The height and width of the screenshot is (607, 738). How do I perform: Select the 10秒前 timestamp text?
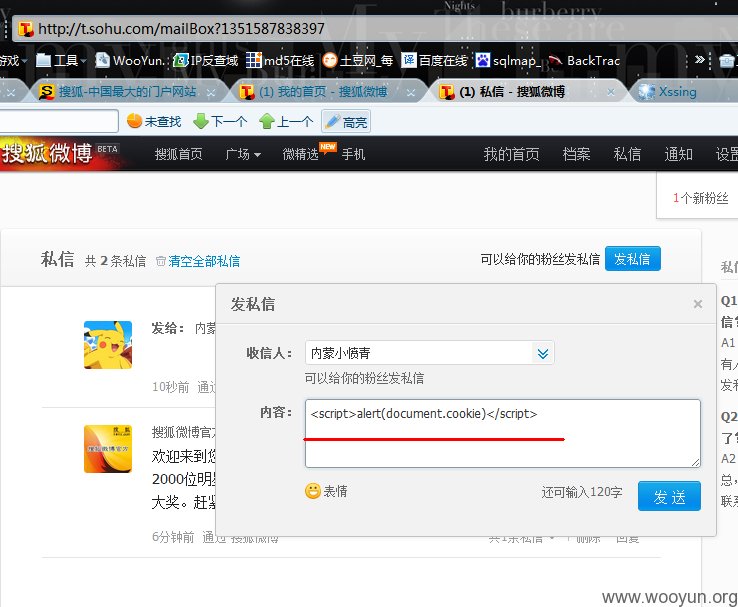coord(170,387)
